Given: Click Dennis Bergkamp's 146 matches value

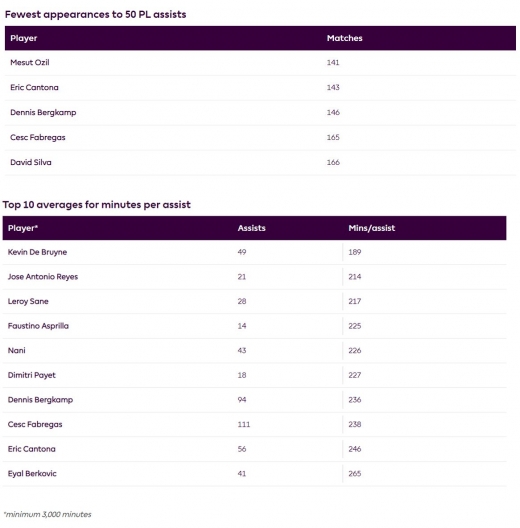Looking at the screenshot, I should coord(333,112).
